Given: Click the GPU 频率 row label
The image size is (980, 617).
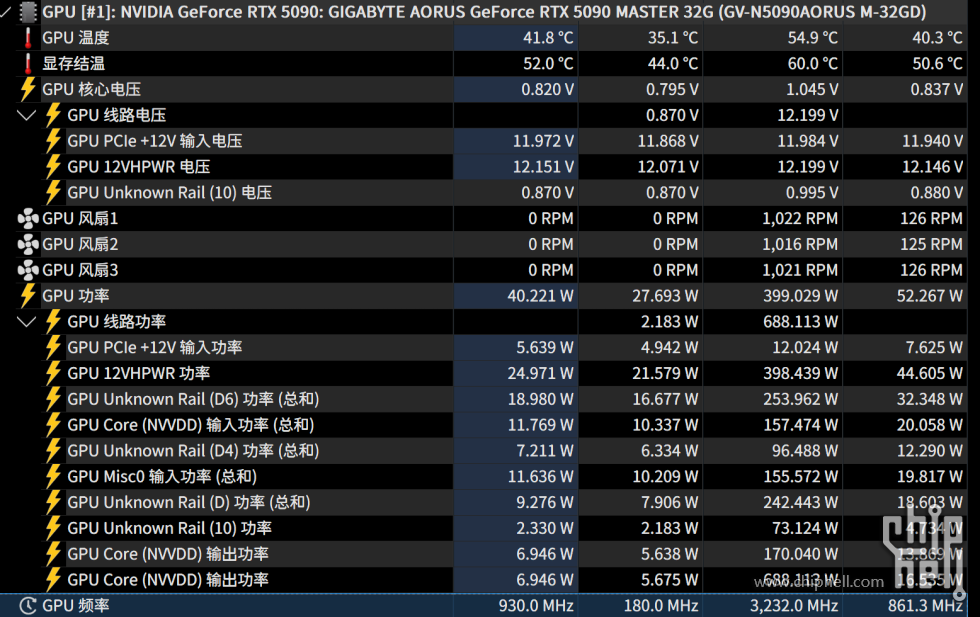Looking at the screenshot, I should coord(76,605).
